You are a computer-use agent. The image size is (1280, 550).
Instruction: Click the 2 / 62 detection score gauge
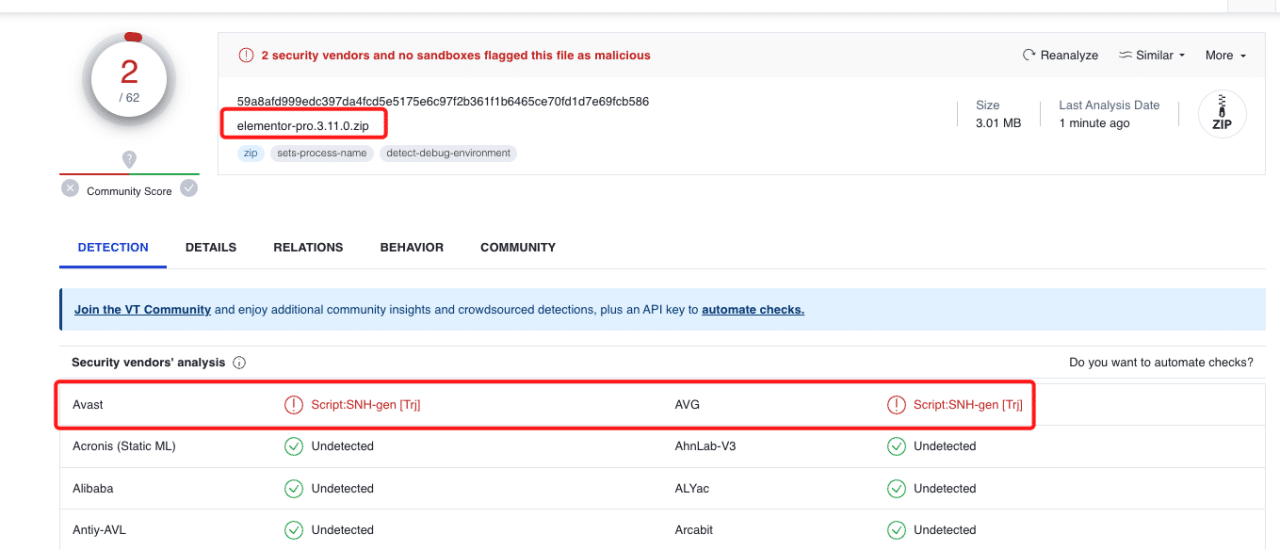click(x=129, y=80)
